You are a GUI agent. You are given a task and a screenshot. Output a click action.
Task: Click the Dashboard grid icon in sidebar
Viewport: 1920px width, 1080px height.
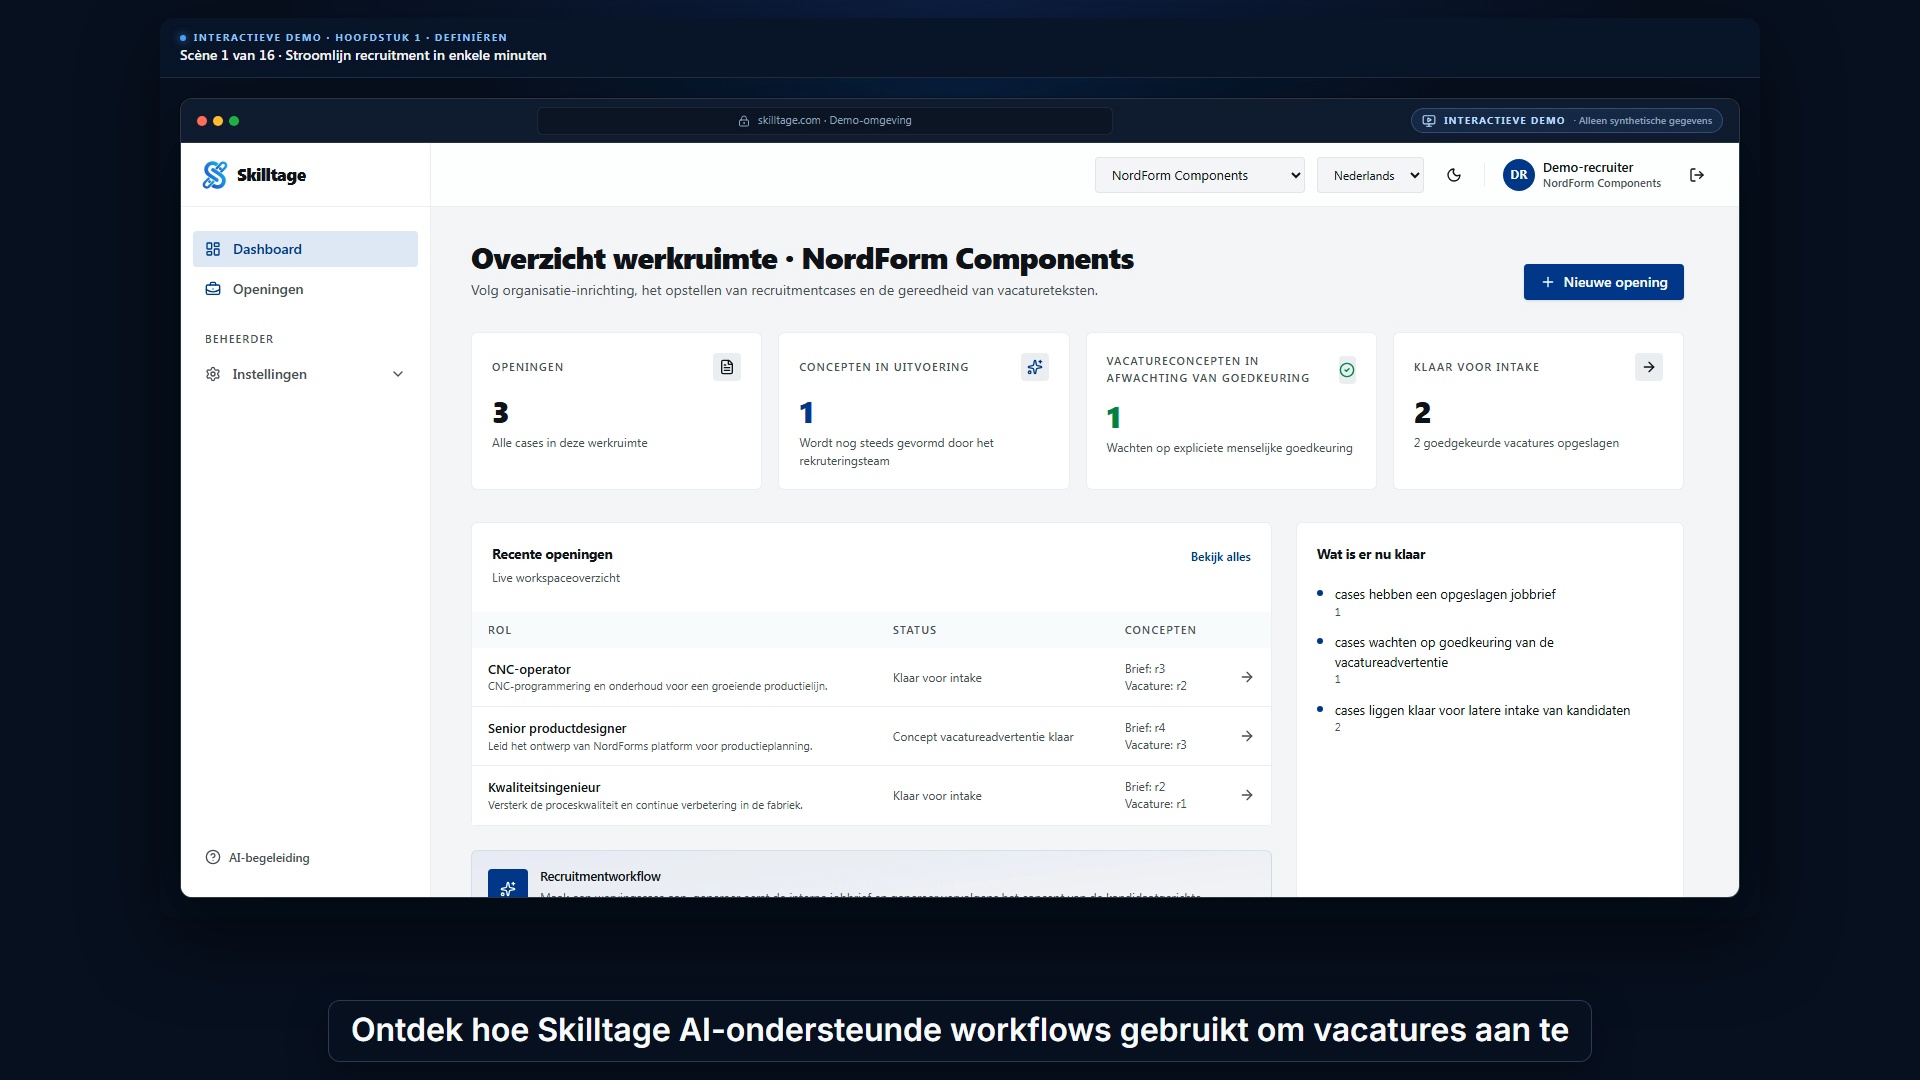(213, 249)
